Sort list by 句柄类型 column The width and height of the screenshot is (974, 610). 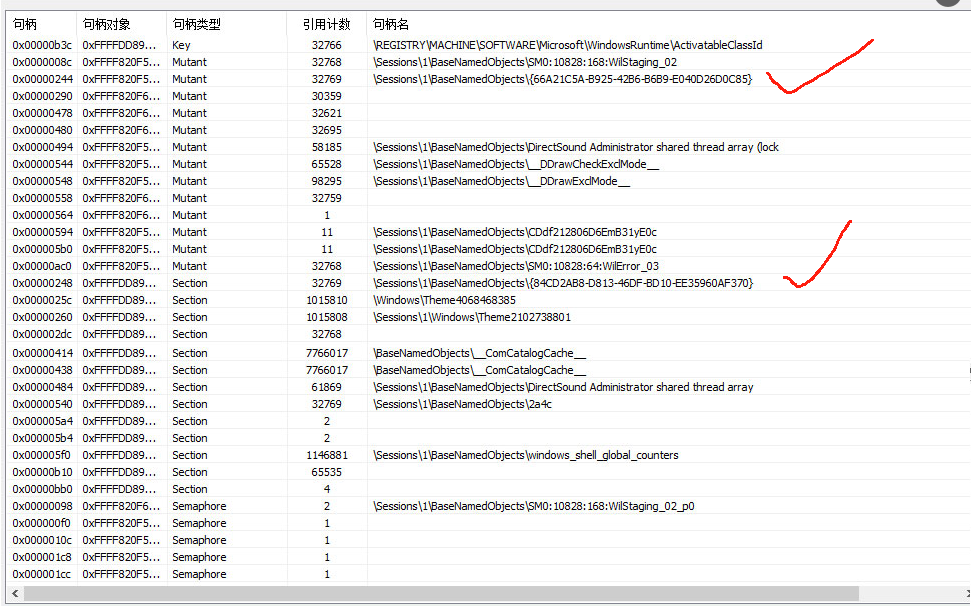pyautogui.click(x=198, y=23)
